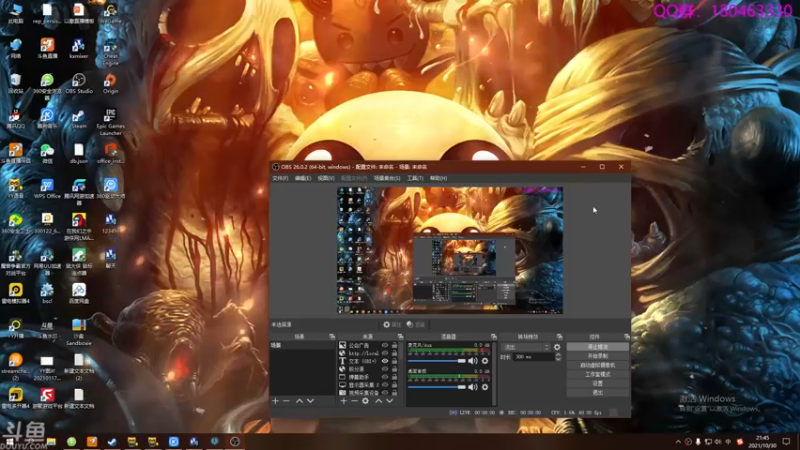Open the 麦克风/Aux mixer settings gear
Screen dimensions: 800x450
click(485, 361)
